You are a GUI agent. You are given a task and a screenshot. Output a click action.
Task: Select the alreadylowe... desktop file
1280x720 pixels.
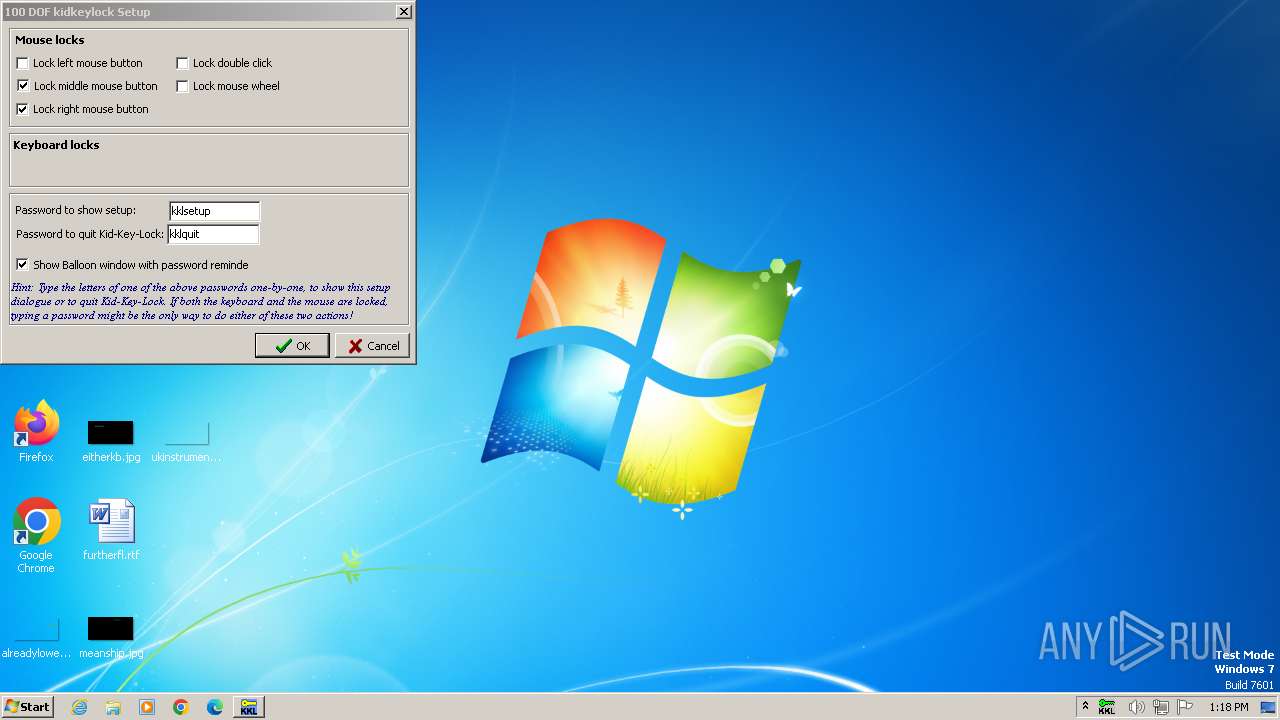[36, 638]
